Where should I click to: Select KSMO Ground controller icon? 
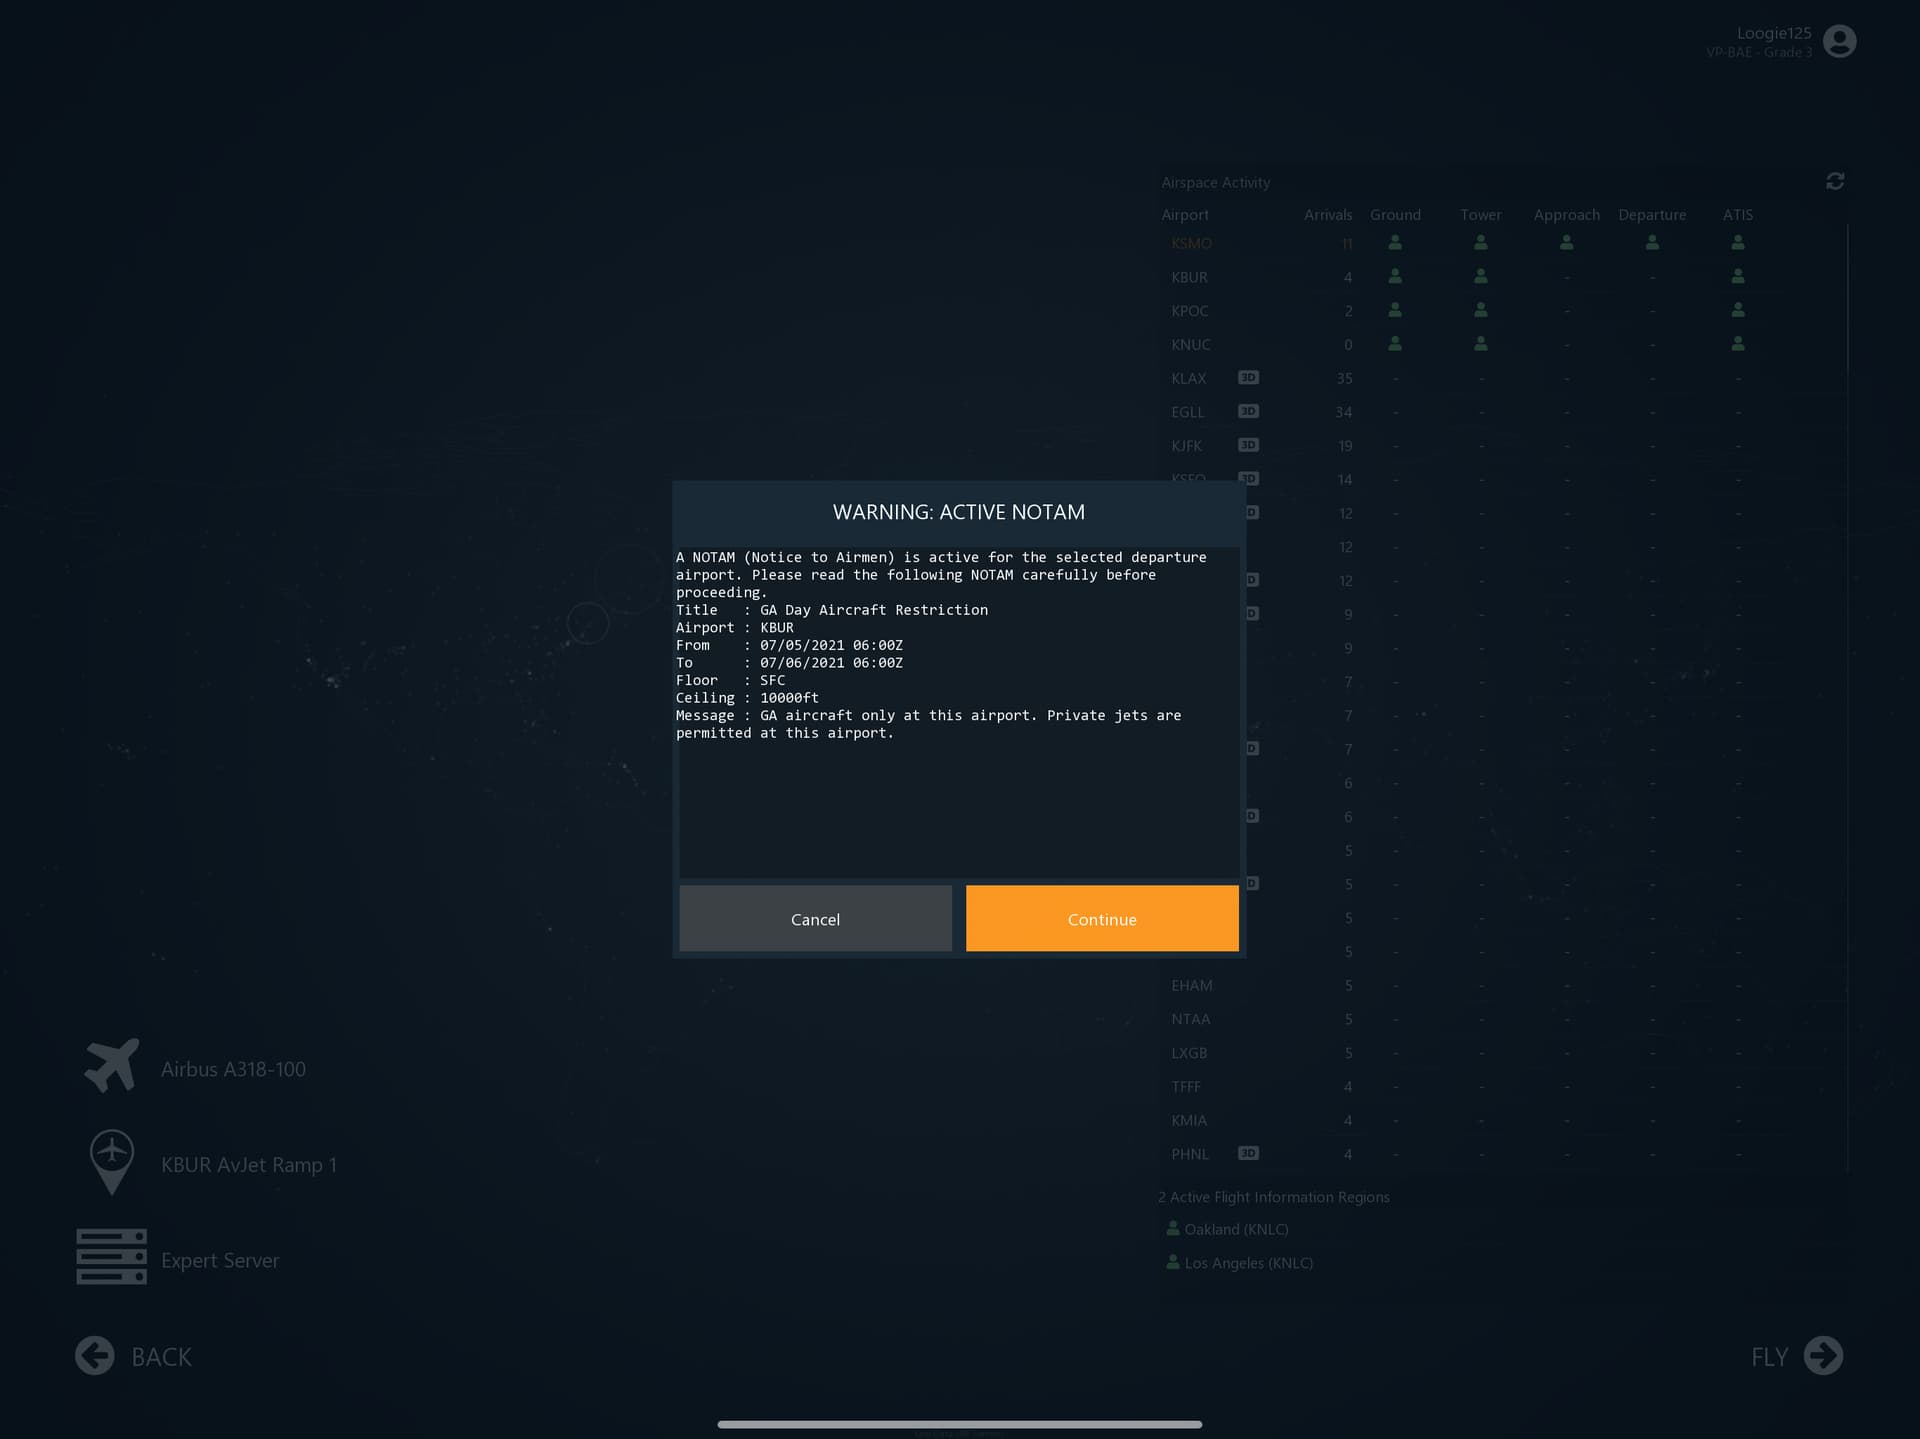(1395, 243)
